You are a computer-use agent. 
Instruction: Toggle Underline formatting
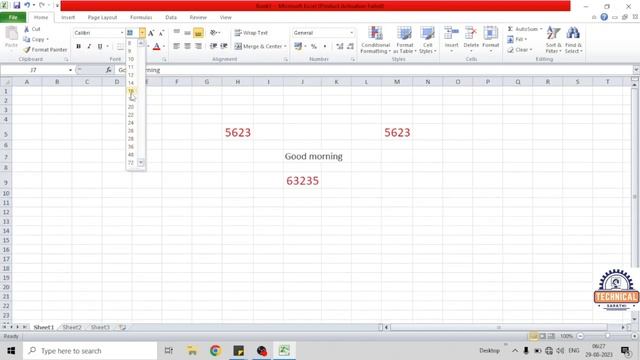pyautogui.click(x=100, y=46)
